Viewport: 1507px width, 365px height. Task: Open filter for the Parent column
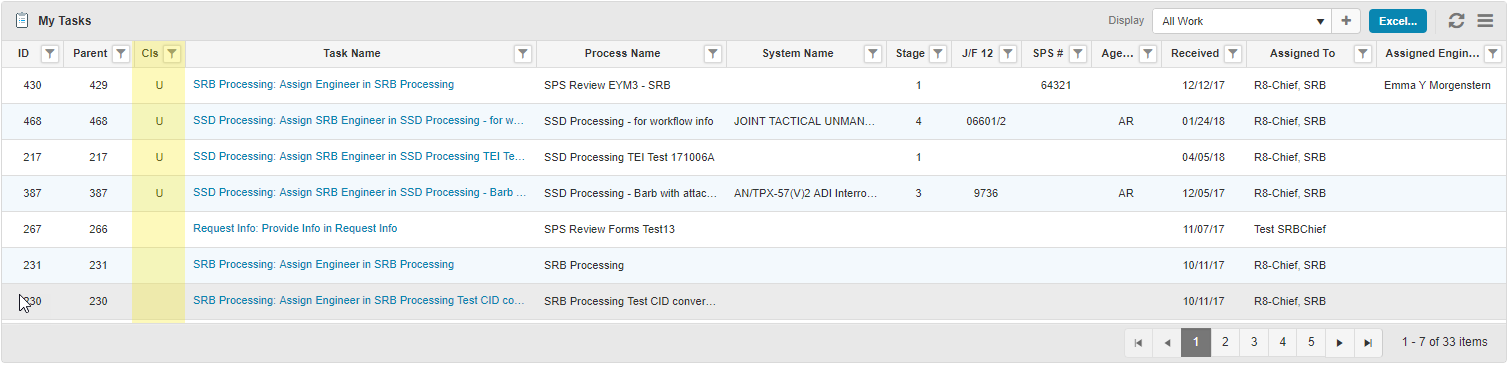[121, 54]
